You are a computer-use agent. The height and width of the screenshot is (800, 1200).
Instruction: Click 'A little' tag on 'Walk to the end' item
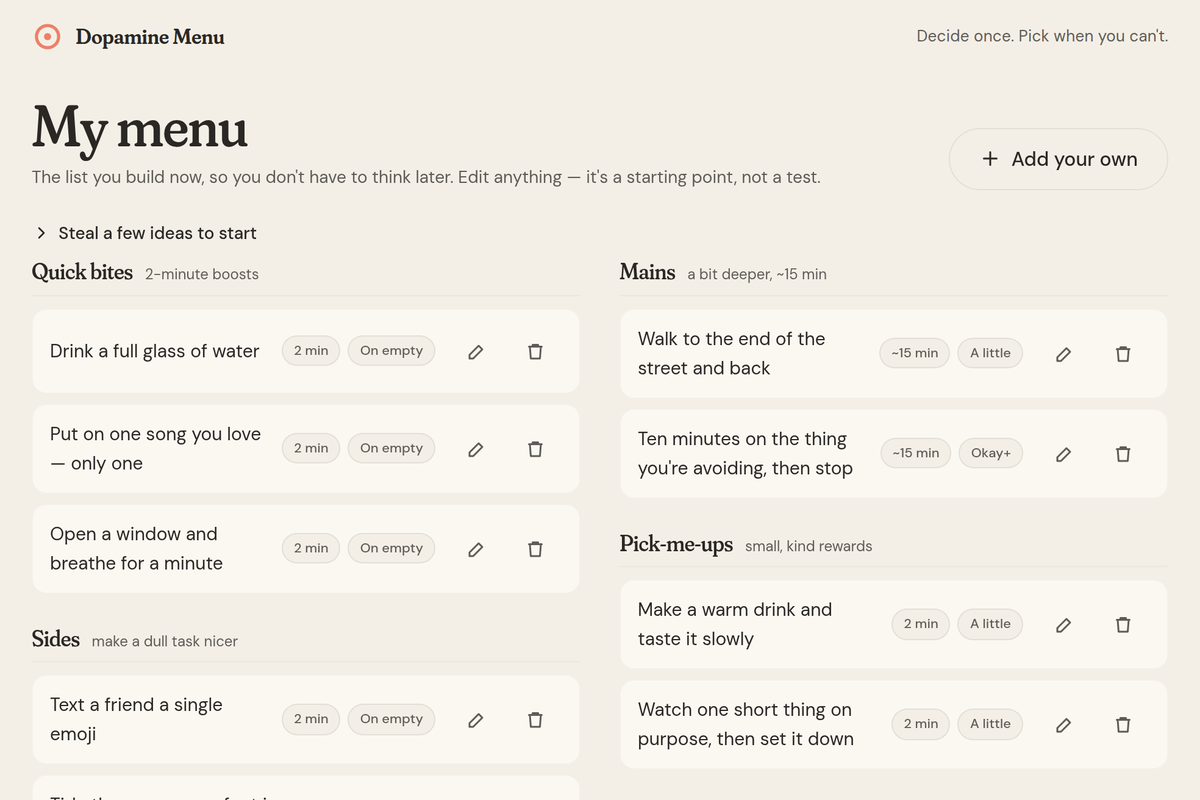coord(990,353)
